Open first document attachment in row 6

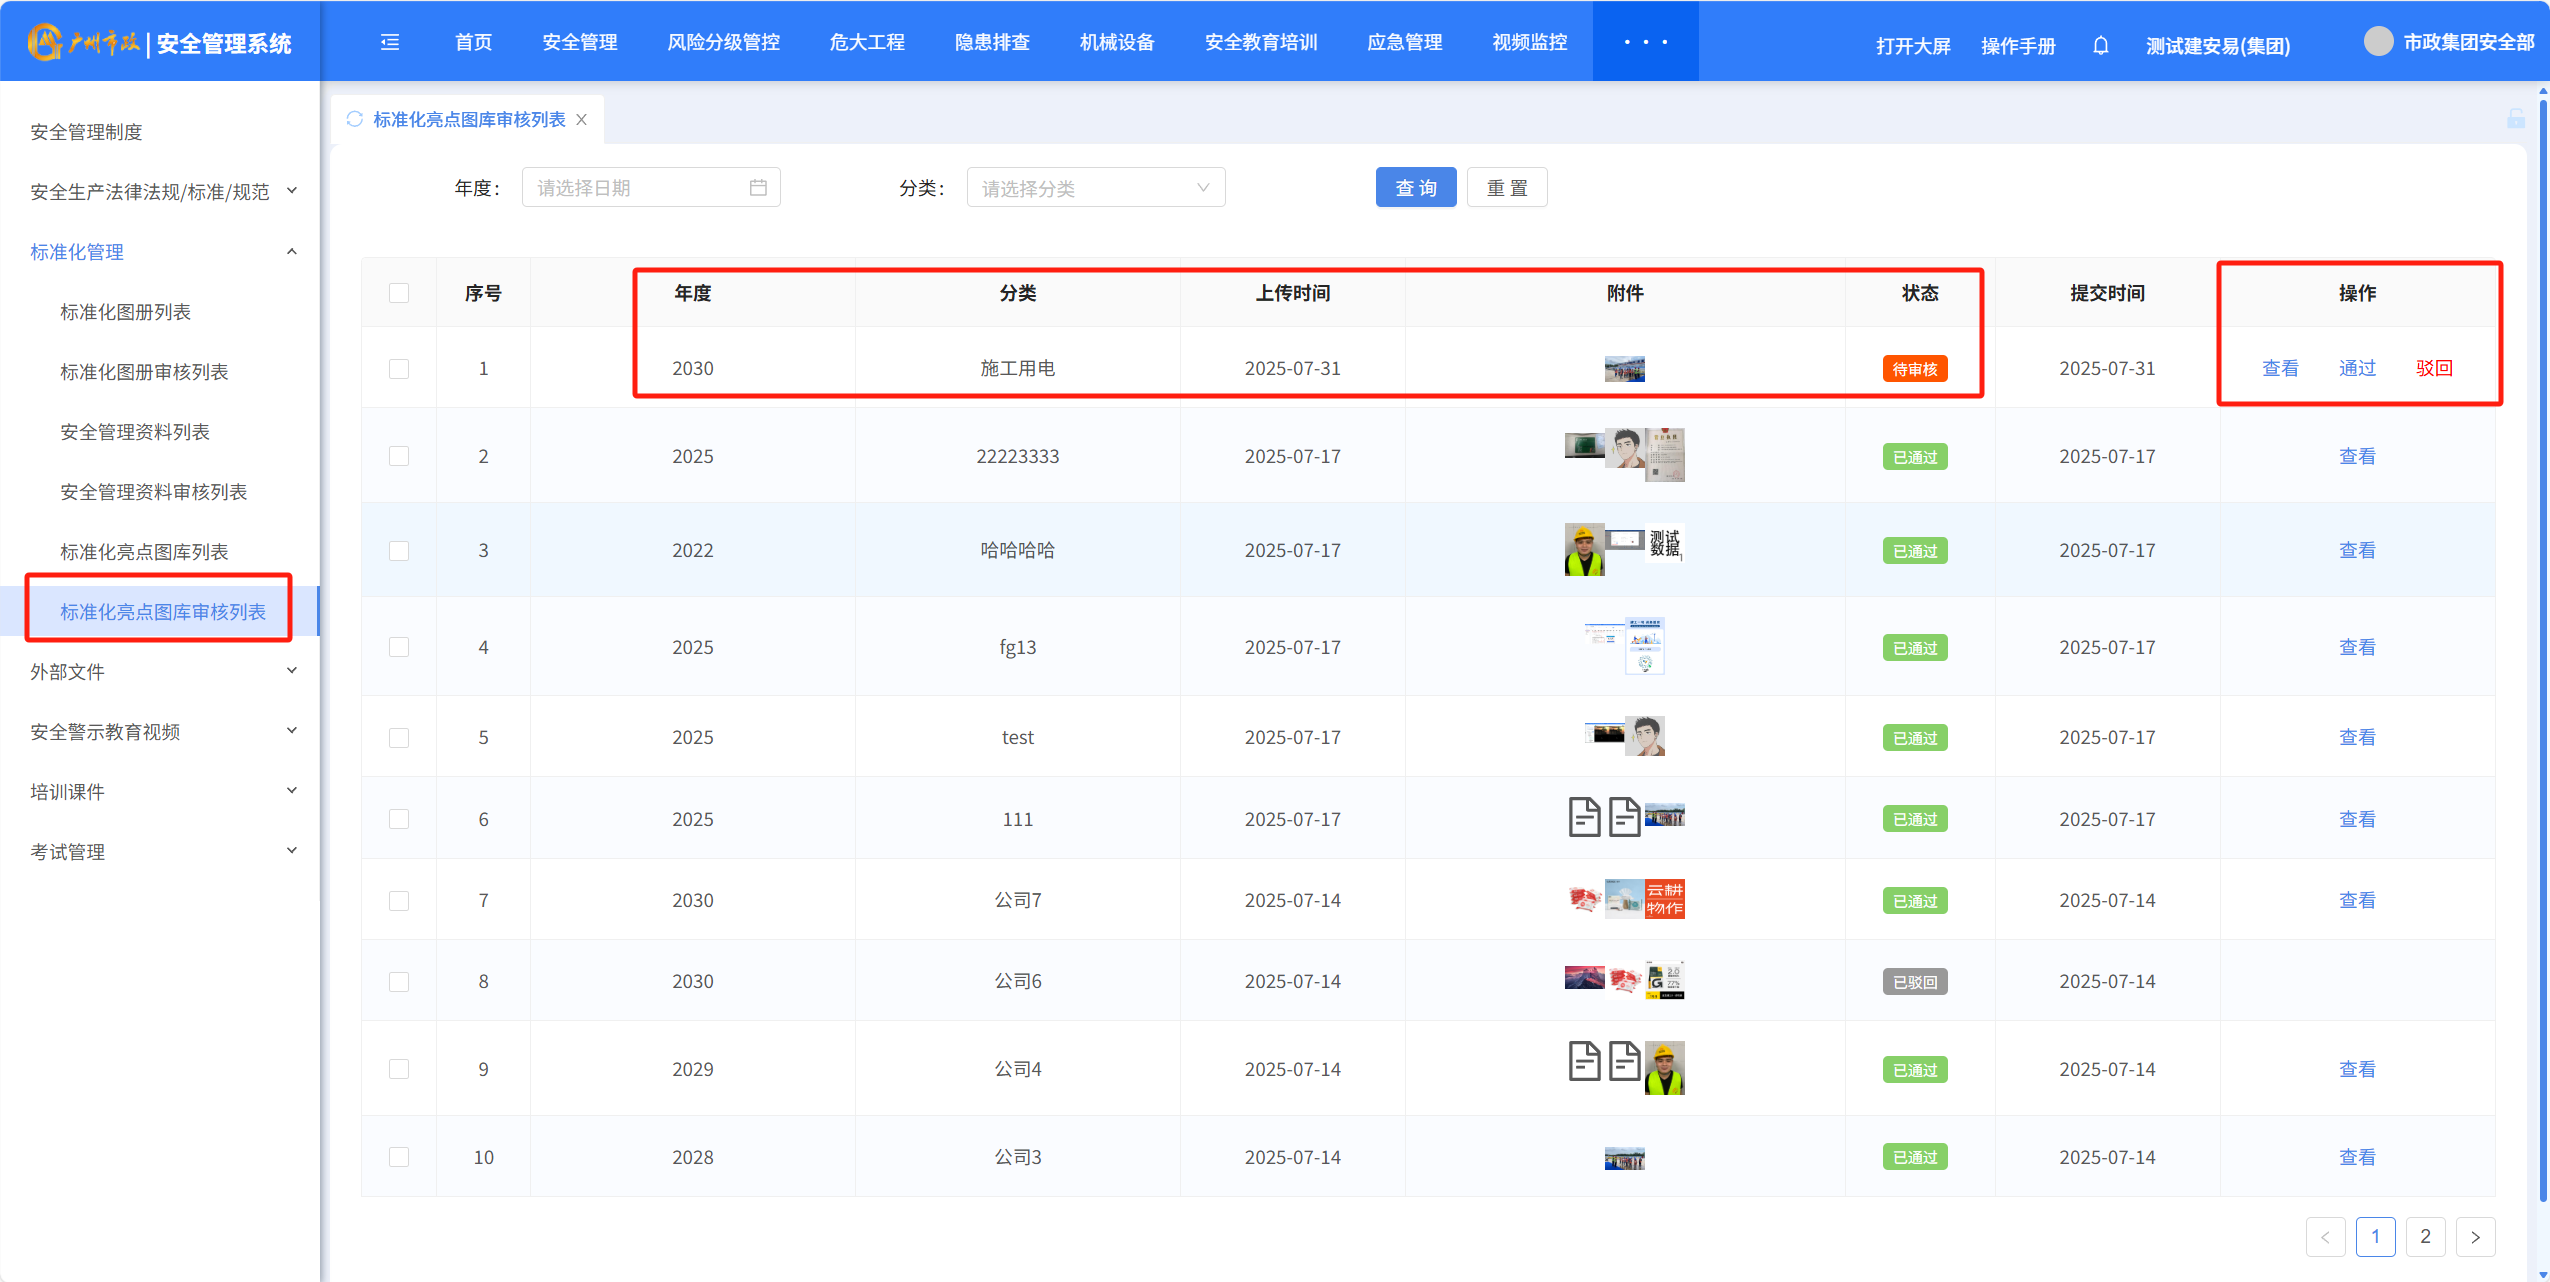(x=1584, y=818)
